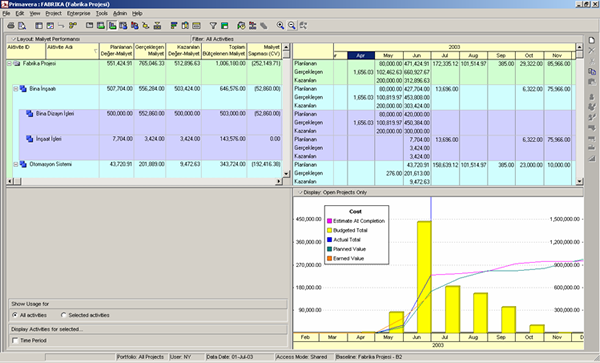Click the Zoom Out magnifier icon
The width and height of the screenshot is (600, 363).
pos(292,26)
